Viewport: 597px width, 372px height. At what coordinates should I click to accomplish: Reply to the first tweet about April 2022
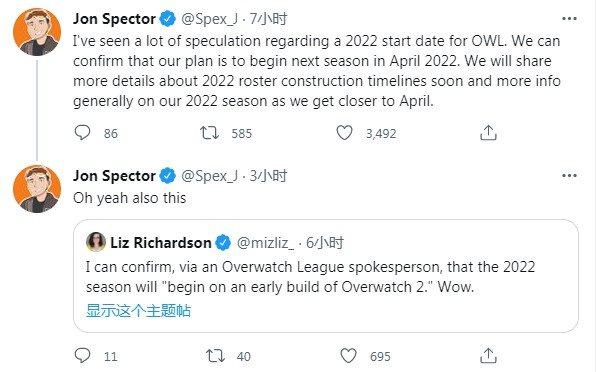pyautogui.click(x=82, y=133)
